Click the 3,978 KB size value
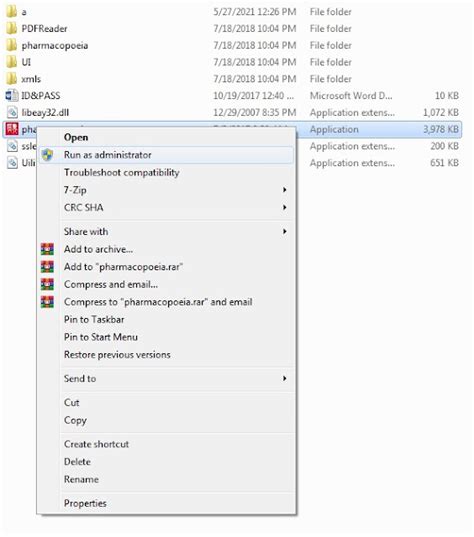 coord(441,129)
